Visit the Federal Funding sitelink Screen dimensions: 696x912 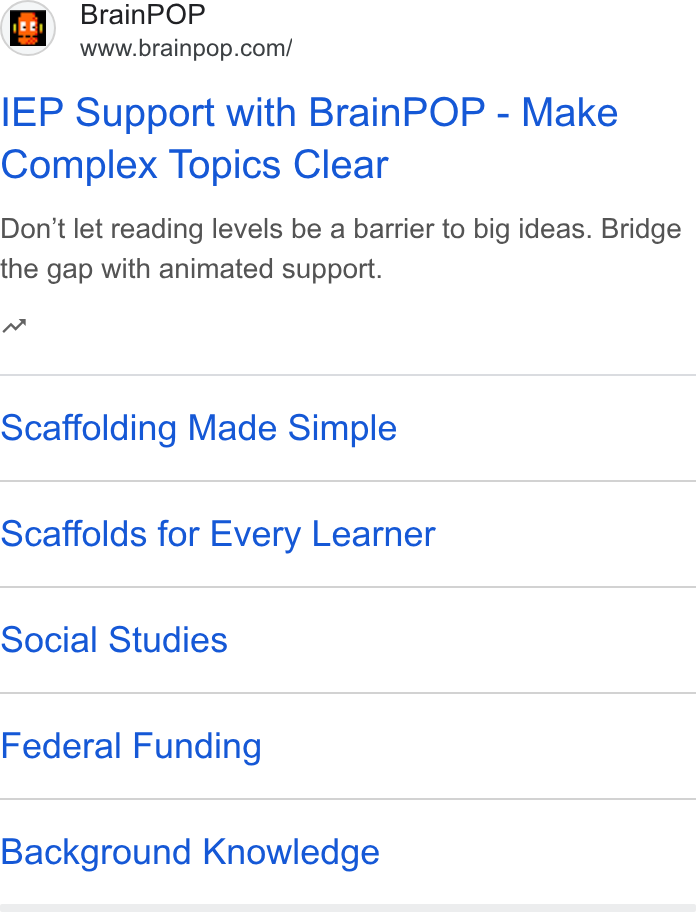pyautogui.click(x=131, y=746)
